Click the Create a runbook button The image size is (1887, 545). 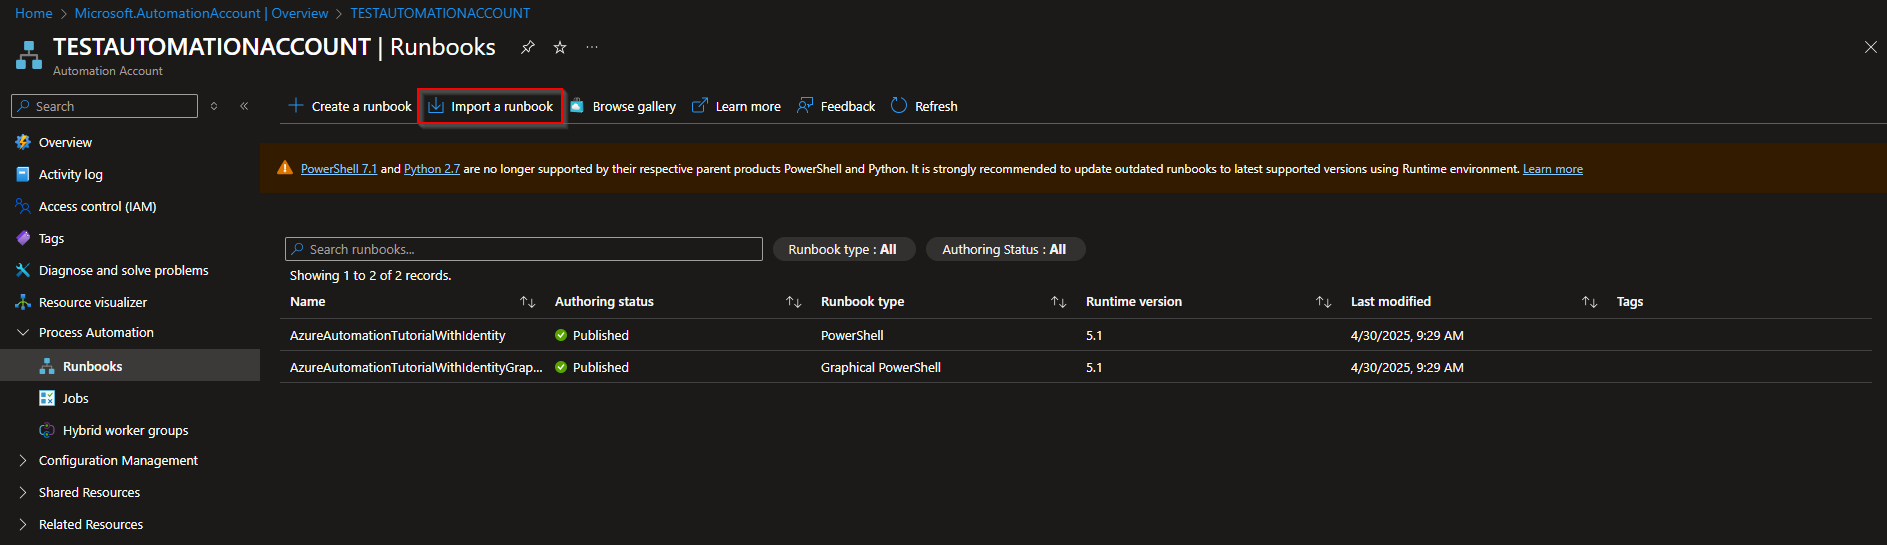click(349, 106)
